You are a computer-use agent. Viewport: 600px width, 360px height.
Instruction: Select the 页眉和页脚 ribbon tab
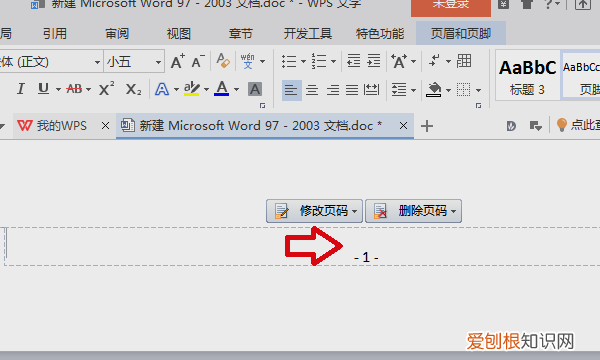(x=461, y=34)
